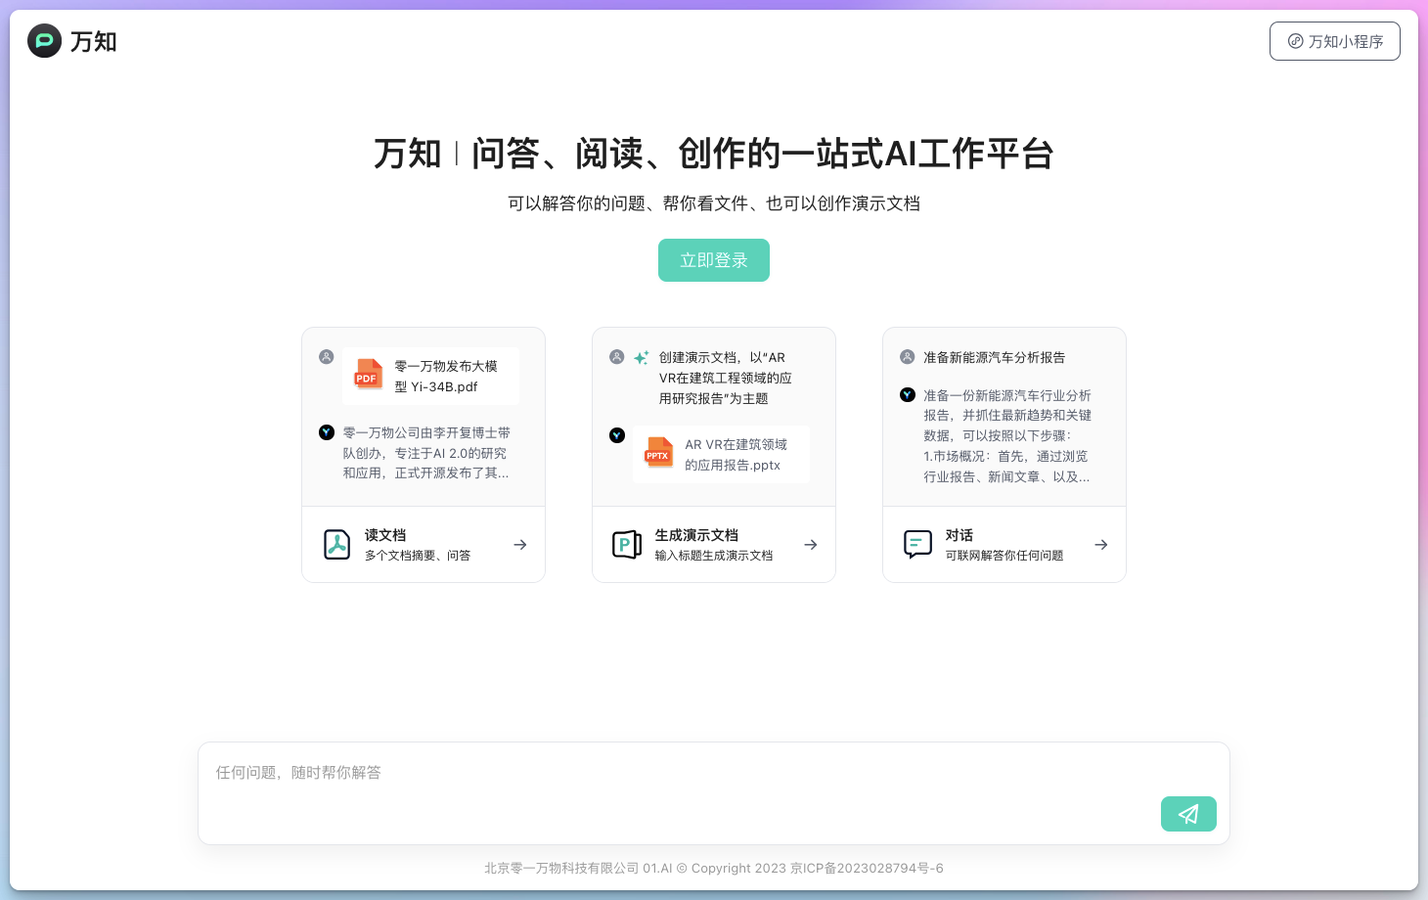
Task: Click the send paper-plane button
Action: tap(1189, 814)
